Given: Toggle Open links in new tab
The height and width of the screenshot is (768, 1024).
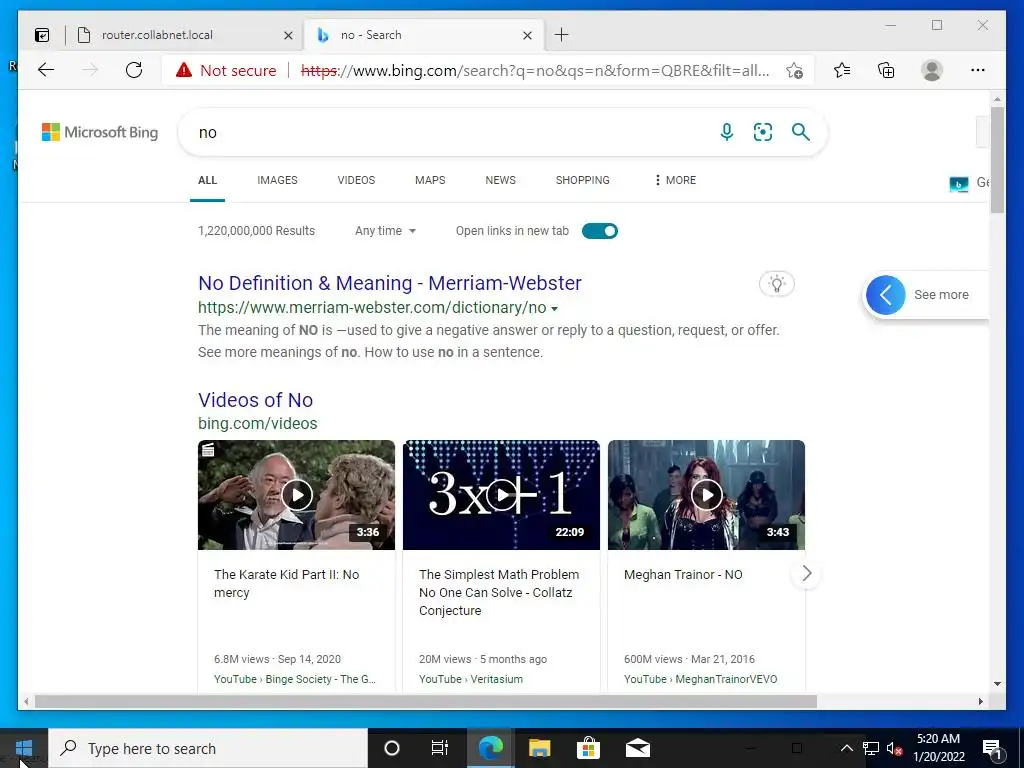Looking at the screenshot, I should click(600, 231).
